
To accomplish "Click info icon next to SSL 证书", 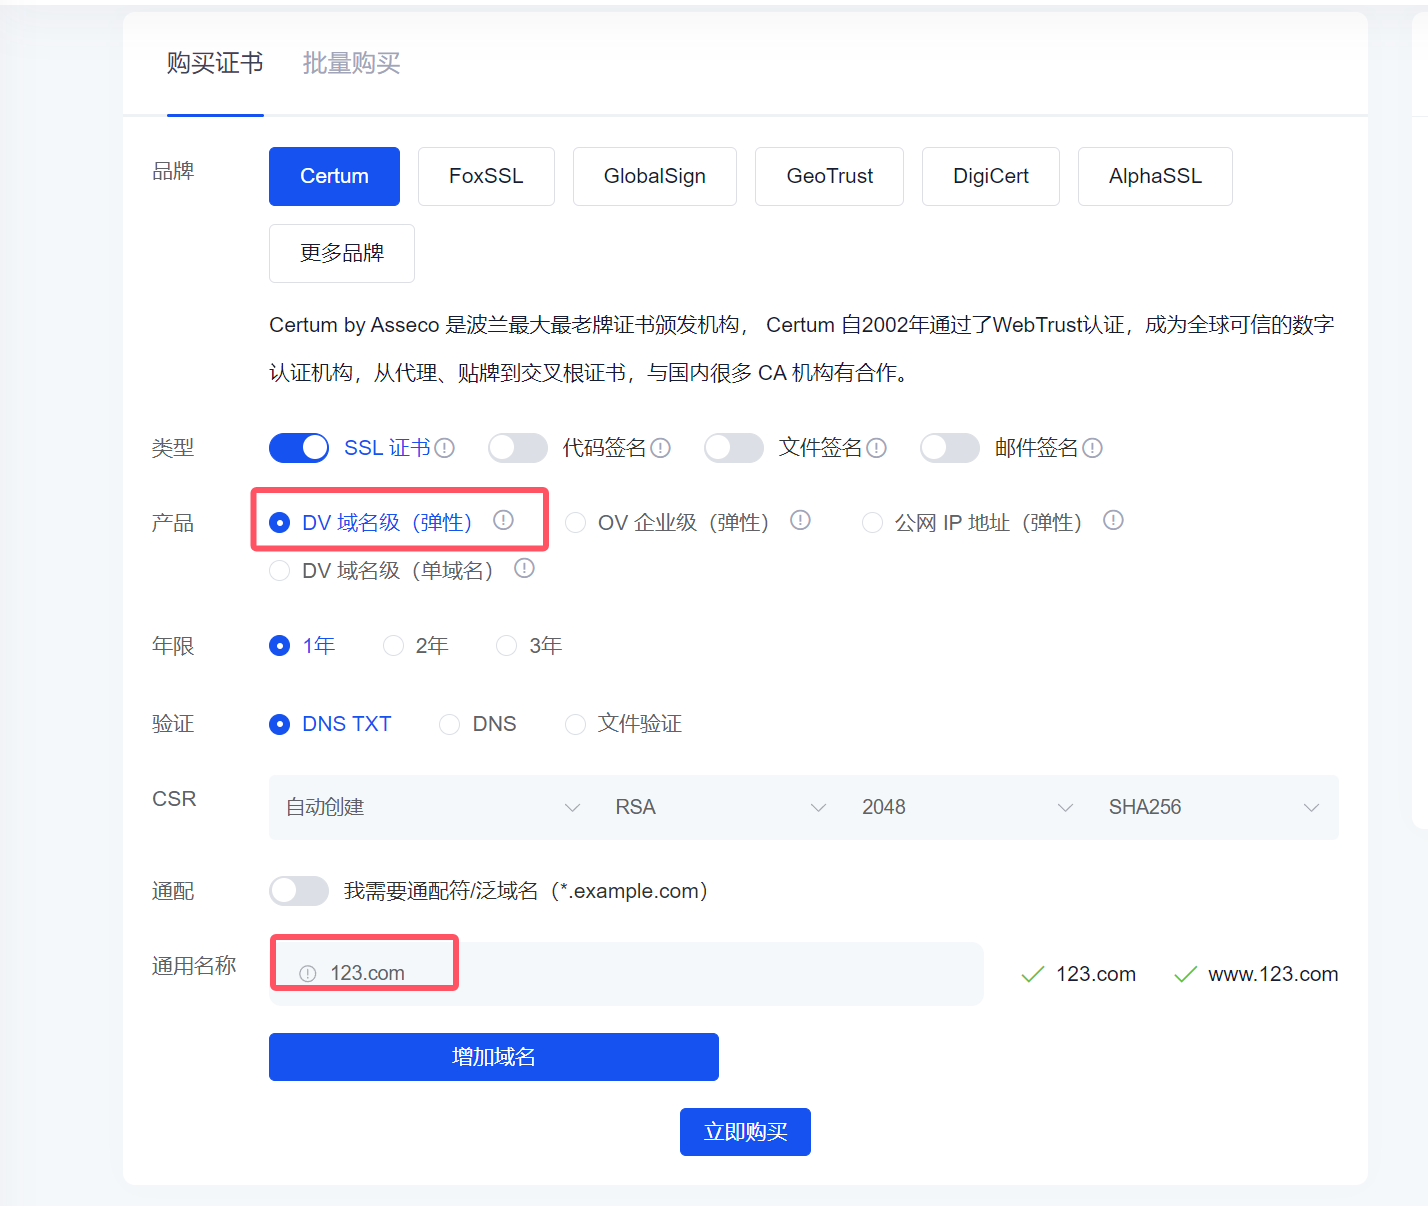I will (x=445, y=448).
